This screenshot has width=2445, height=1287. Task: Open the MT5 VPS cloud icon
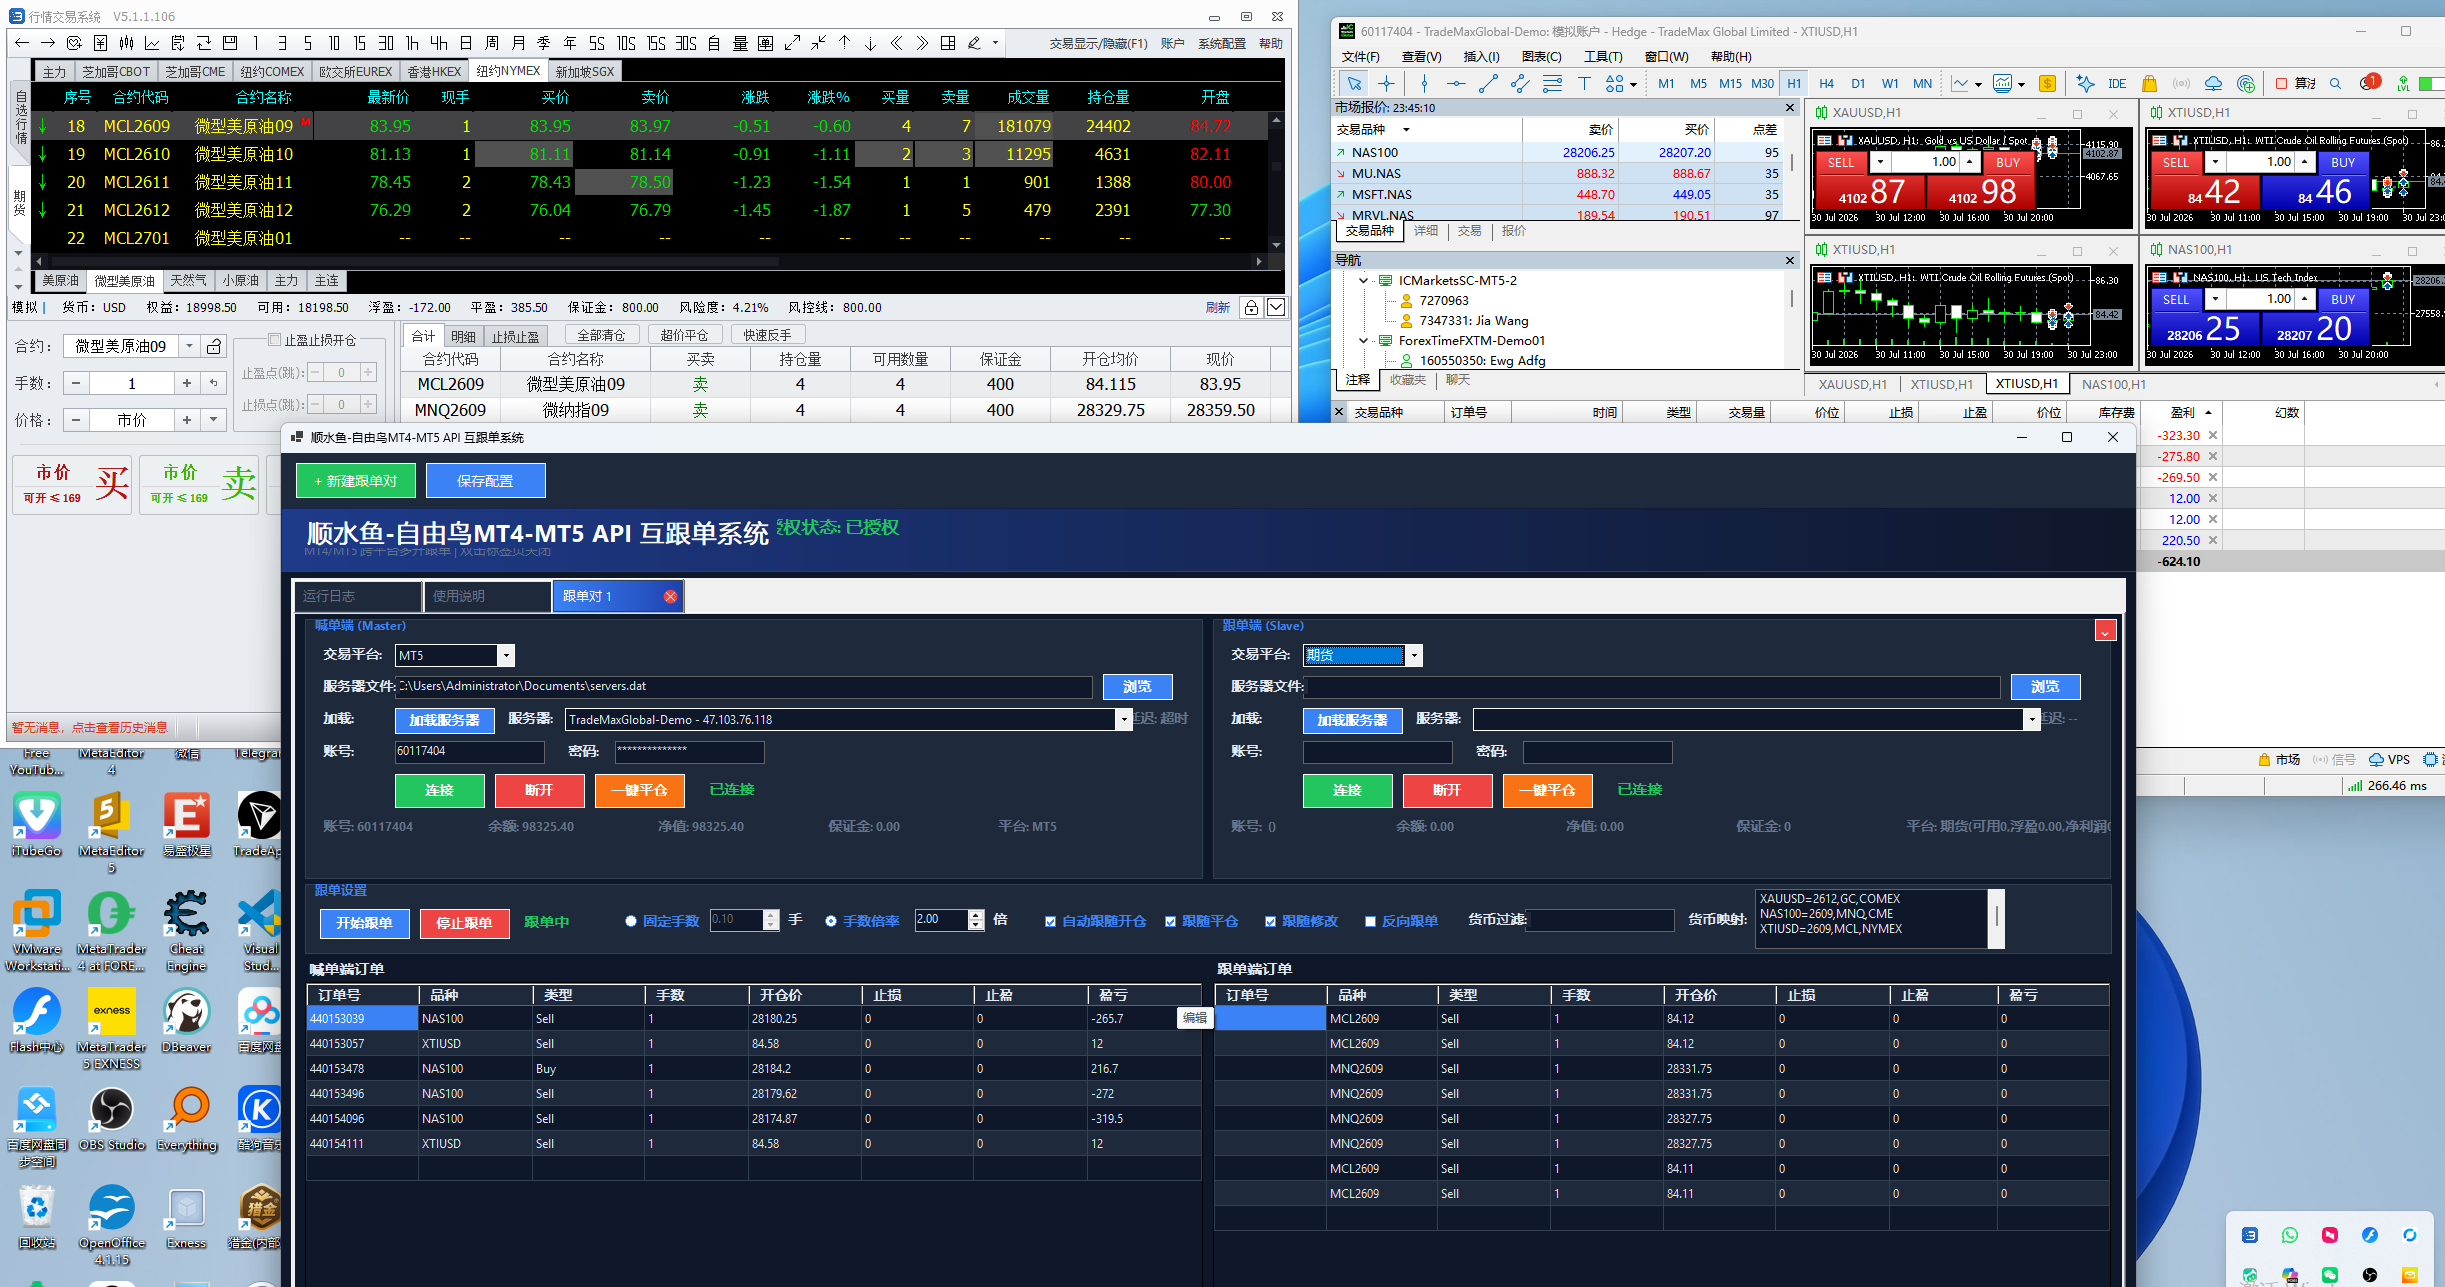2214,84
